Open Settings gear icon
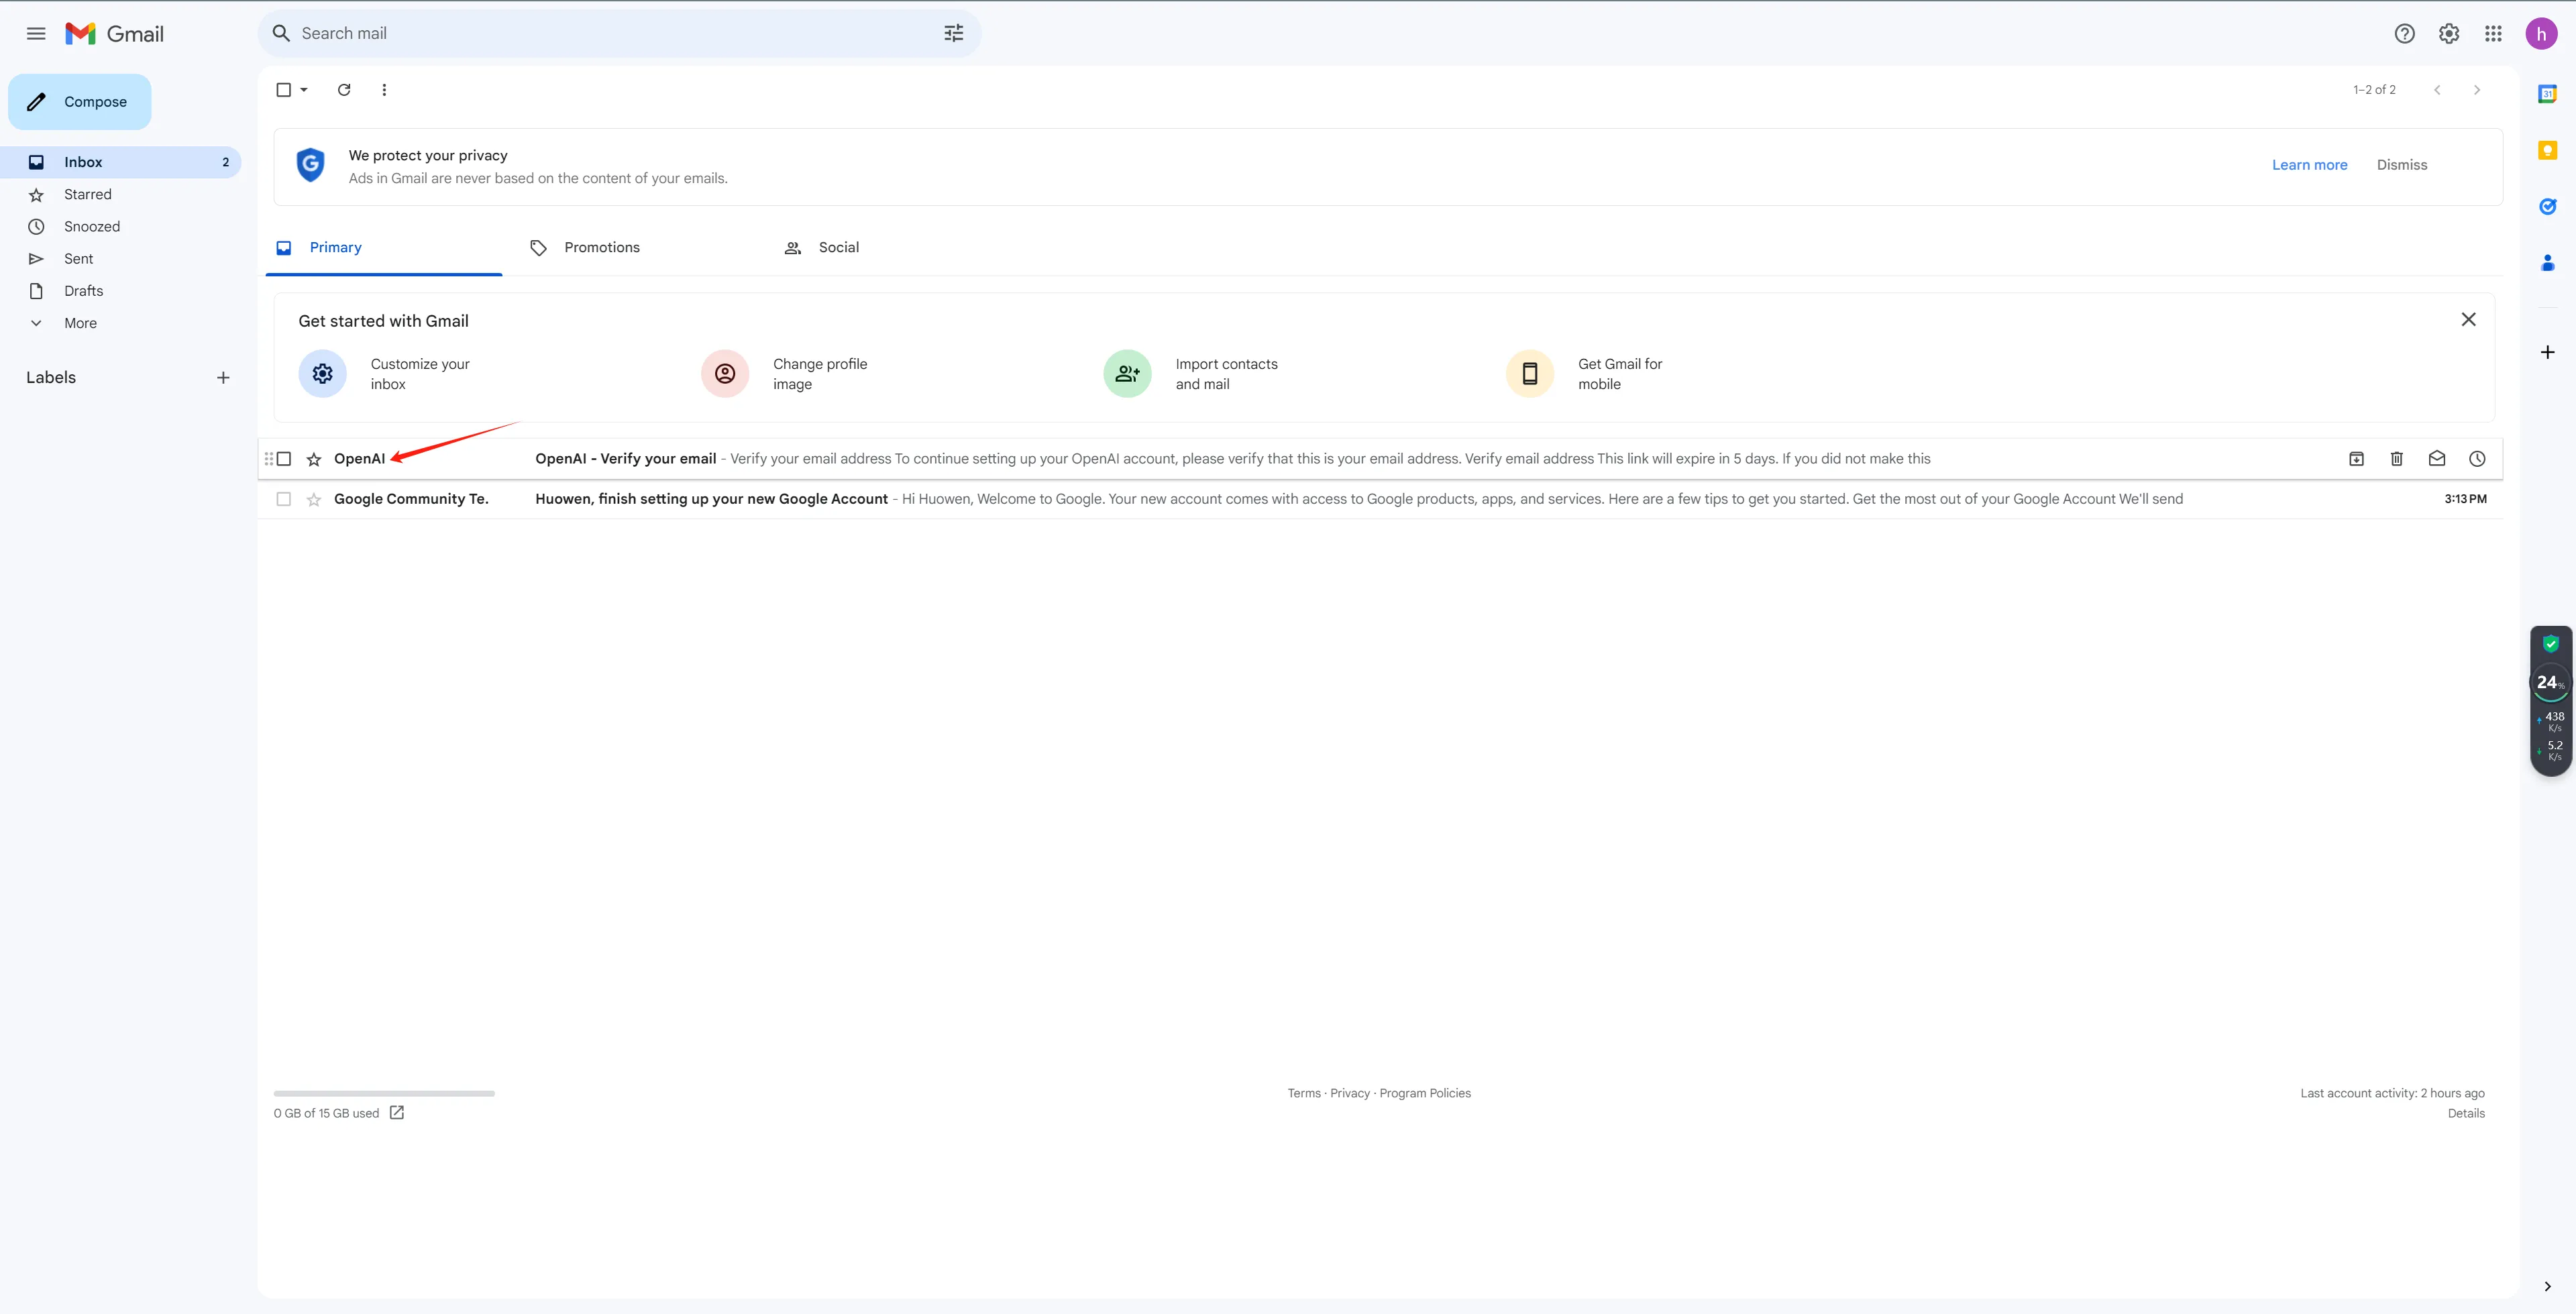Screen dimensions: 2576x1314 pyautogui.click(x=2449, y=33)
